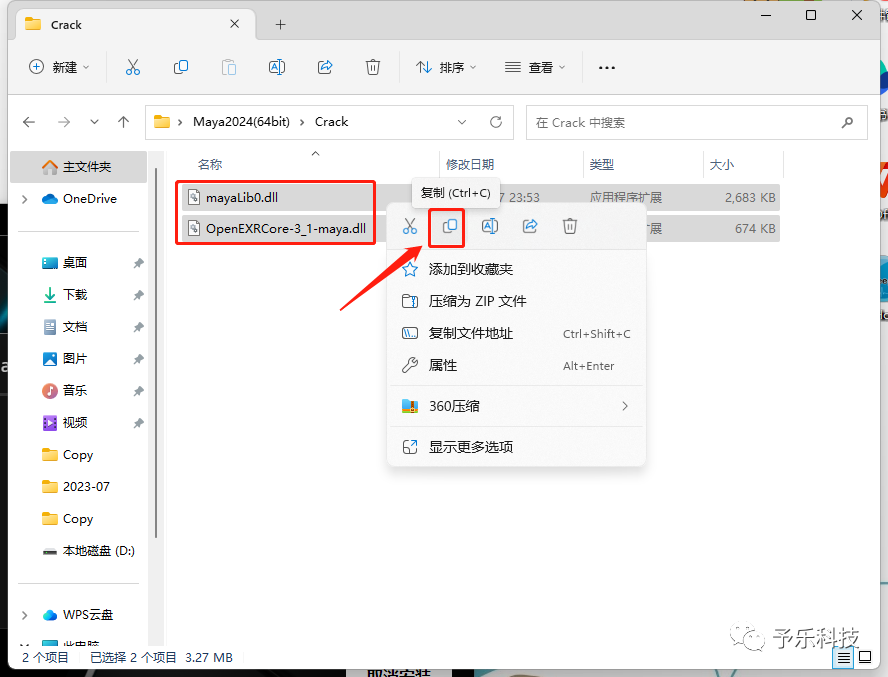This screenshot has height=677, width=888.
Task: Go back with the left arrow
Action: [x=29, y=122]
